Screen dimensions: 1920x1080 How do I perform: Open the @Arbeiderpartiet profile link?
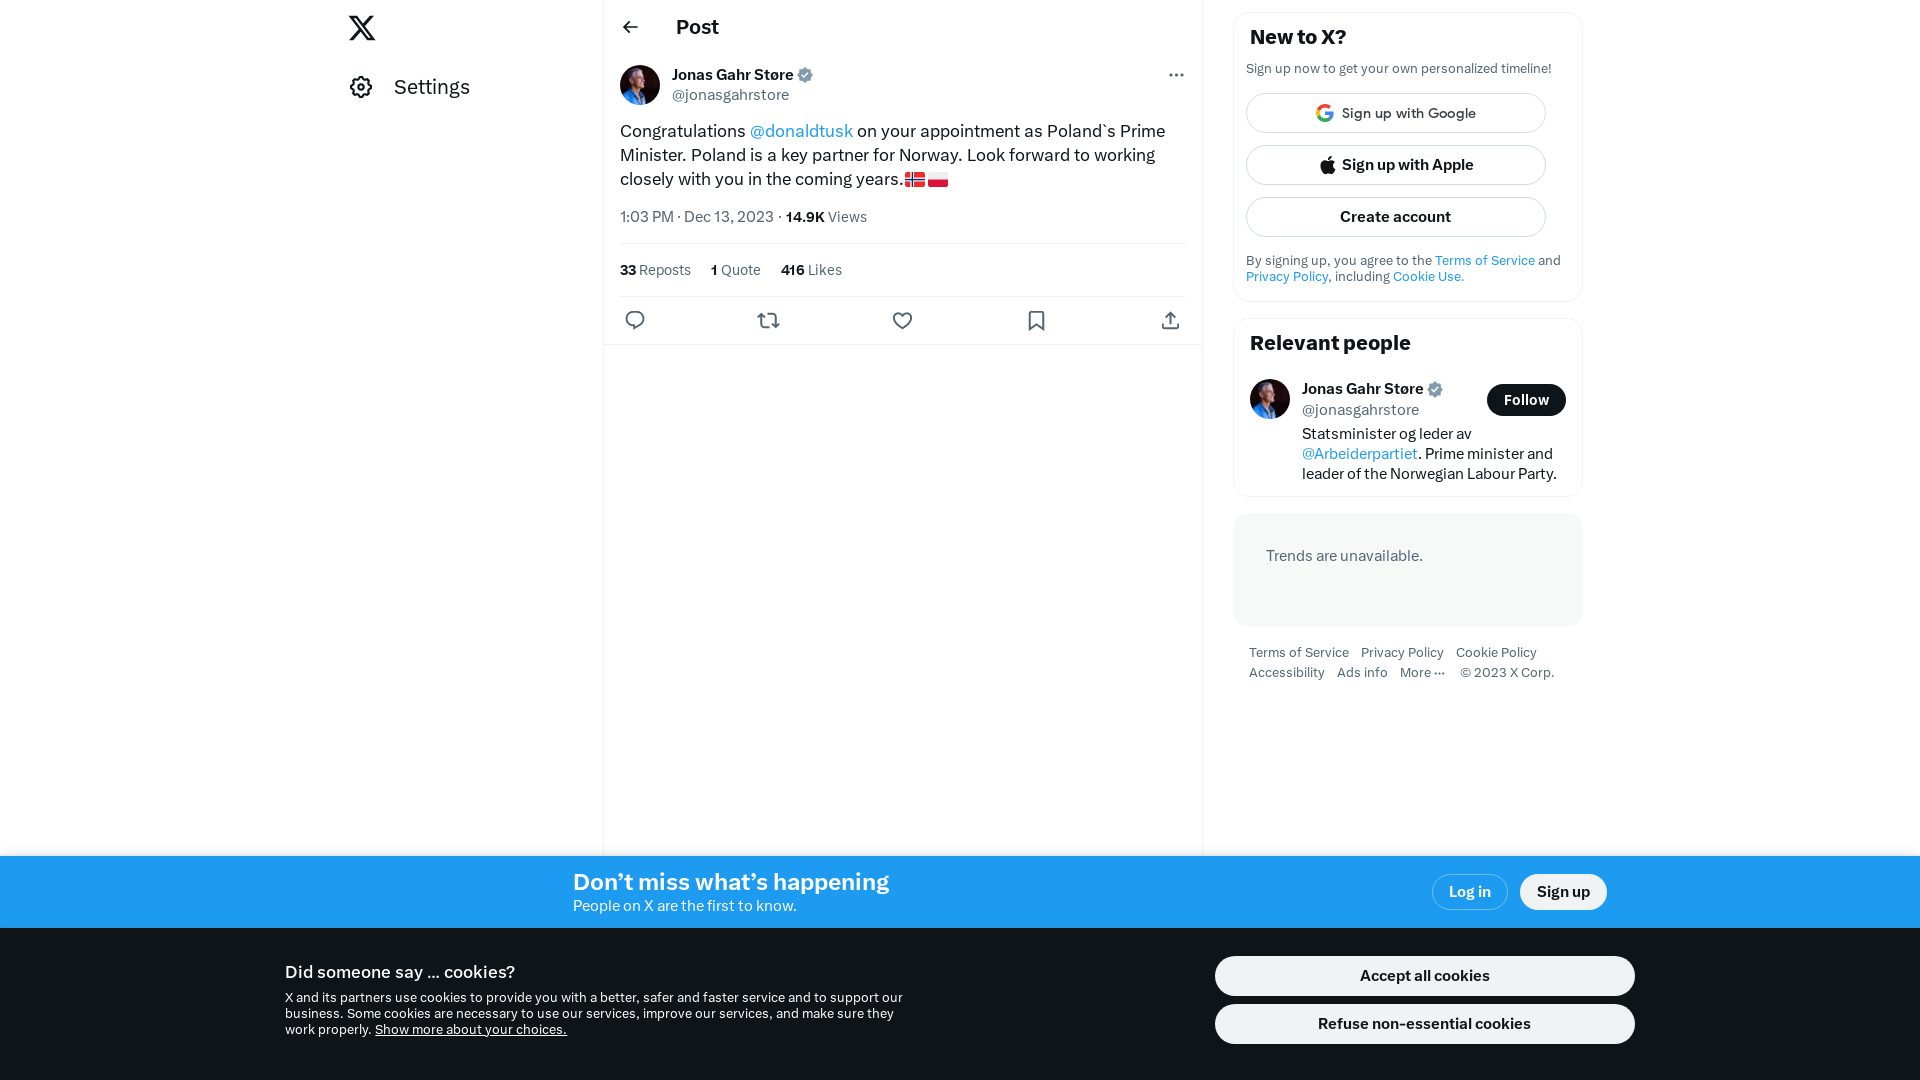coord(1360,454)
